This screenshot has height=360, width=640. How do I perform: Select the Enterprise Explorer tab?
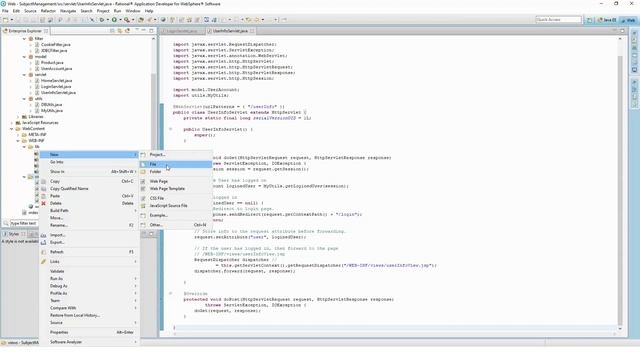pyautogui.click(x=25, y=31)
